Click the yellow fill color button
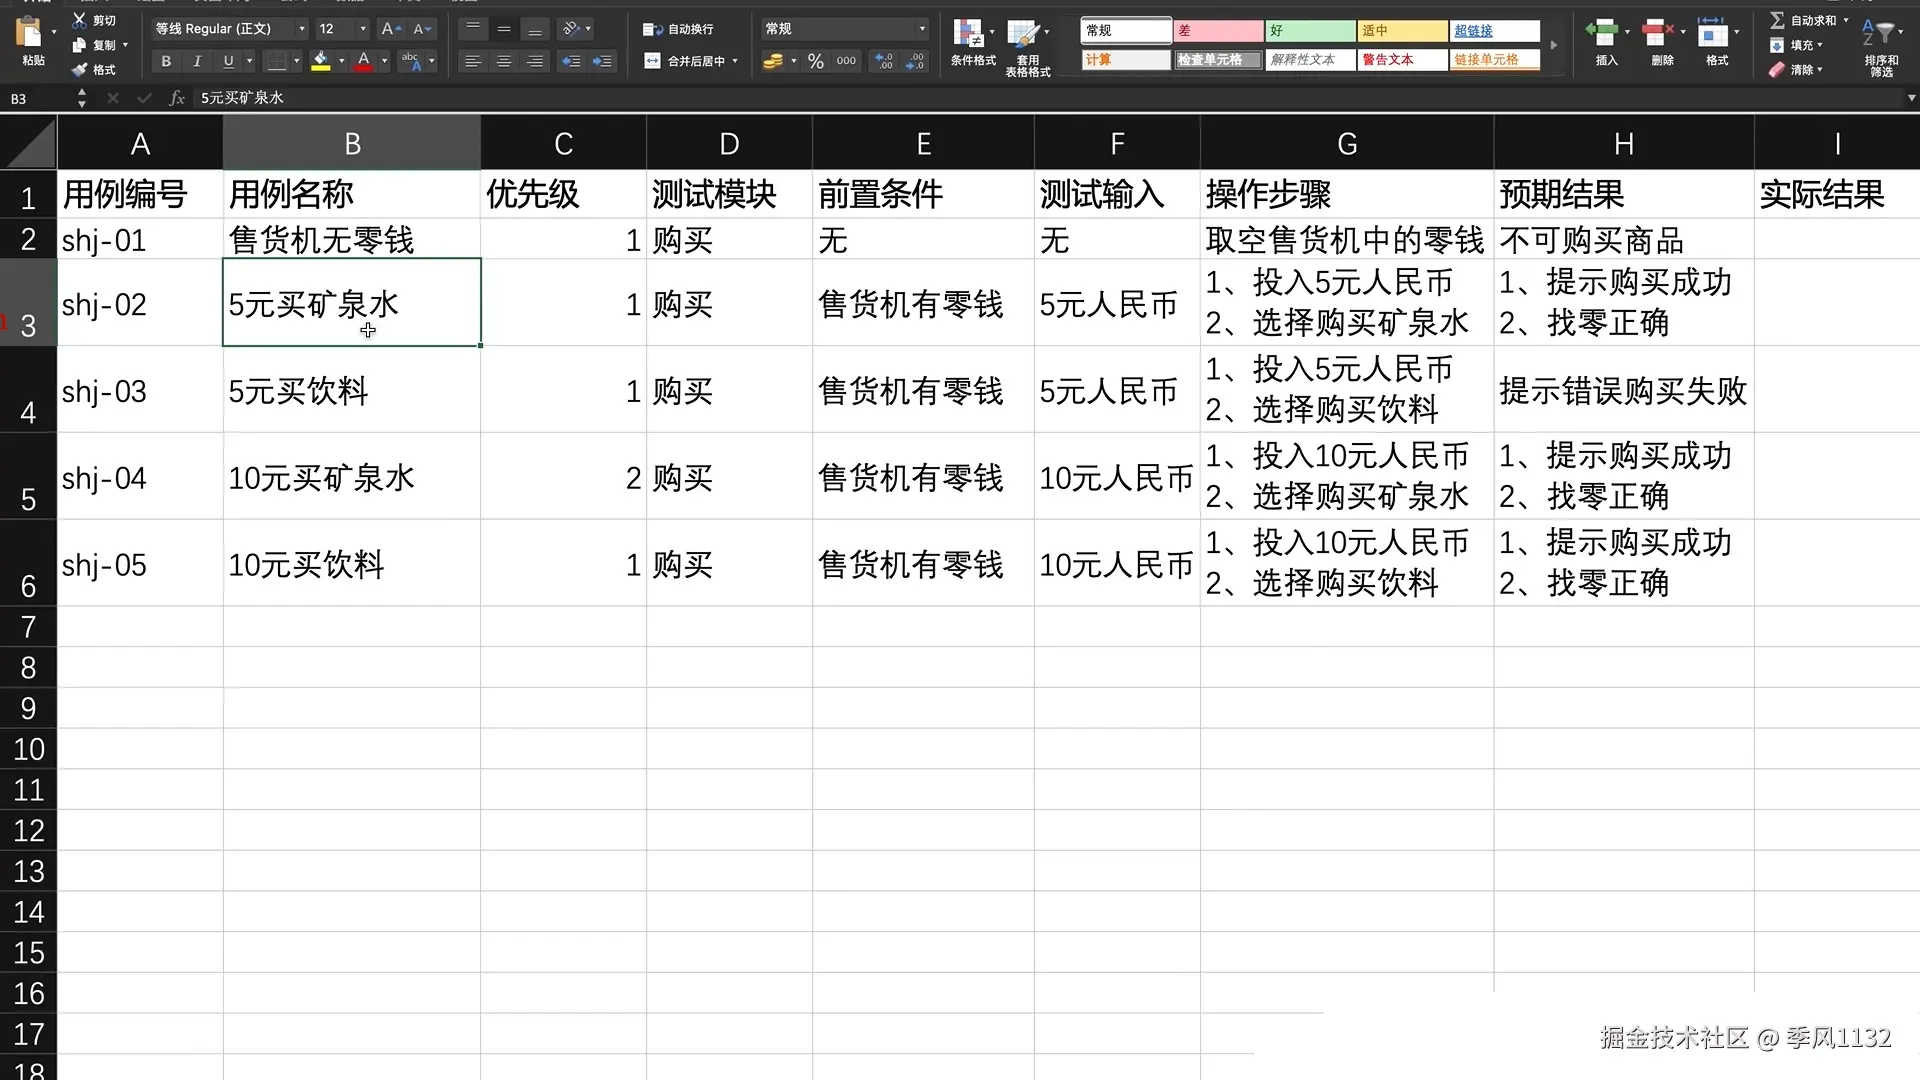Image resolution: width=1920 pixels, height=1080 pixels. coord(321,62)
